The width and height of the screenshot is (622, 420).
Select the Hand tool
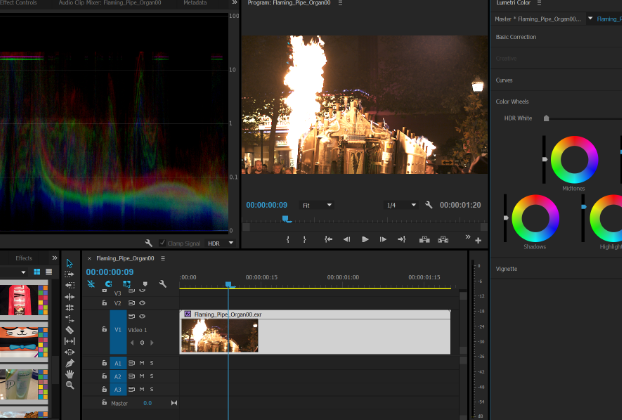[69, 374]
